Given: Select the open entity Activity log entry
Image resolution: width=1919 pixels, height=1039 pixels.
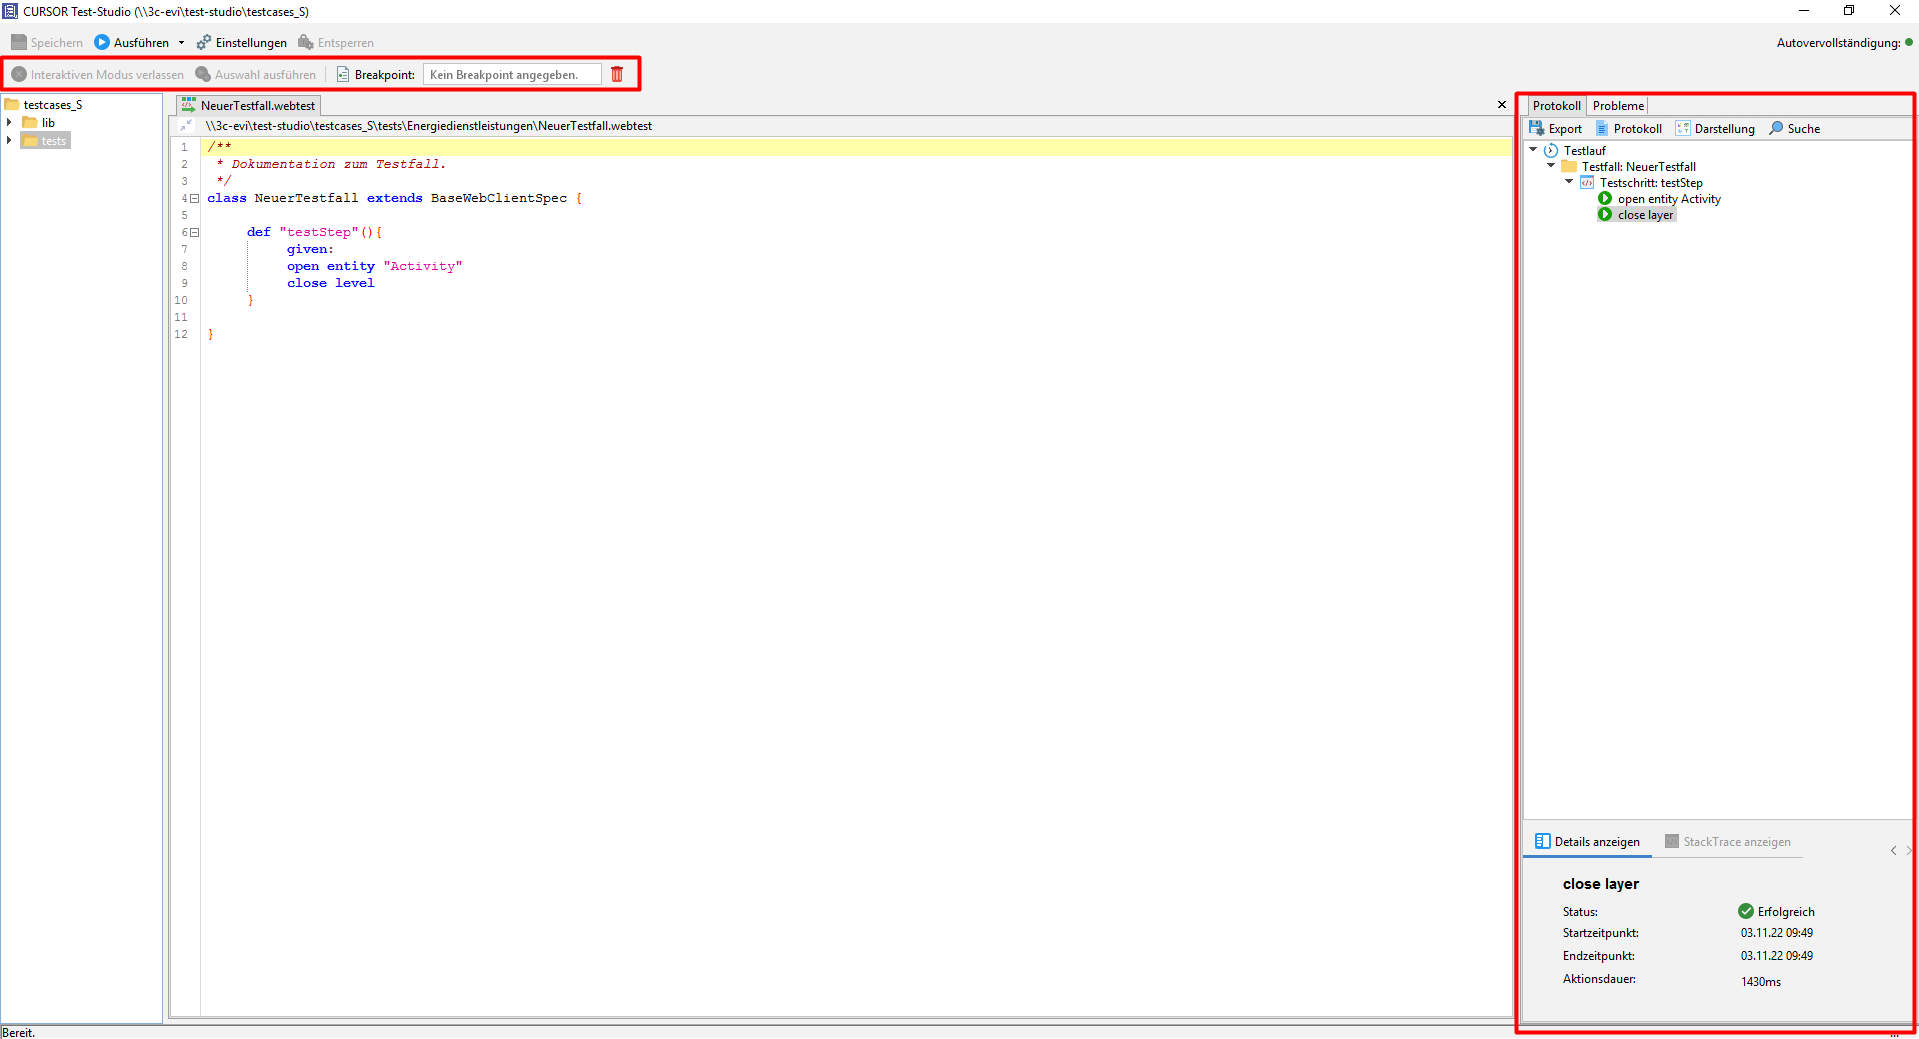Looking at the screenshot, I should click(x=1668, y=199).
